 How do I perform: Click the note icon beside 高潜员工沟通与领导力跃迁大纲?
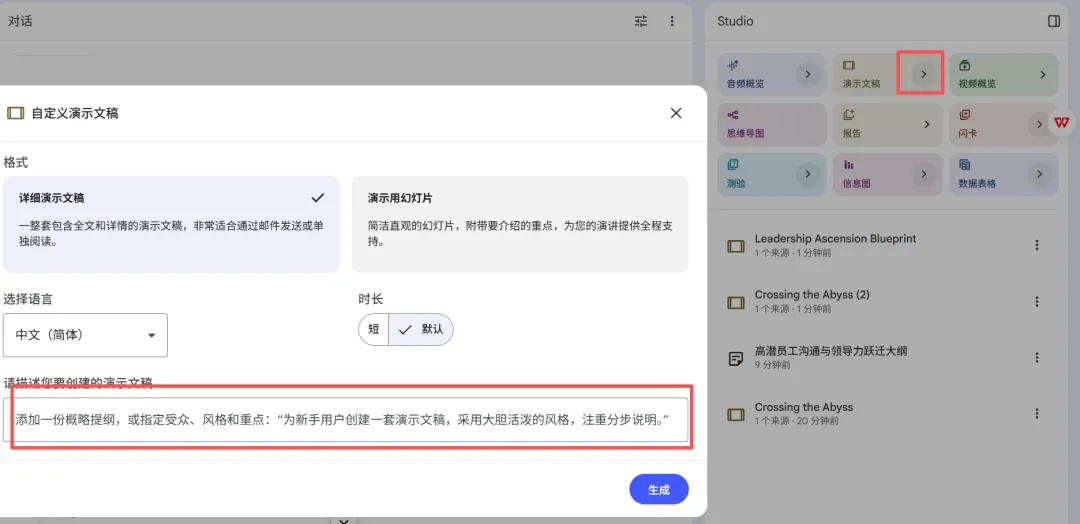tap(736, 358)
